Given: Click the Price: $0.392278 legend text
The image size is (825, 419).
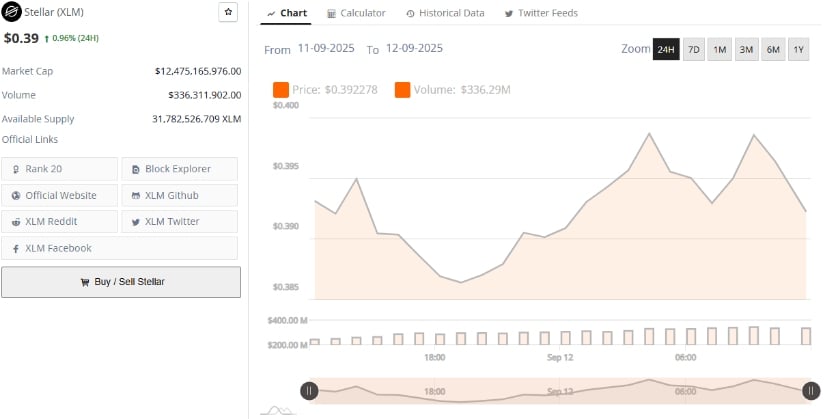Looking at the screenshot, I should pos(335,89).
